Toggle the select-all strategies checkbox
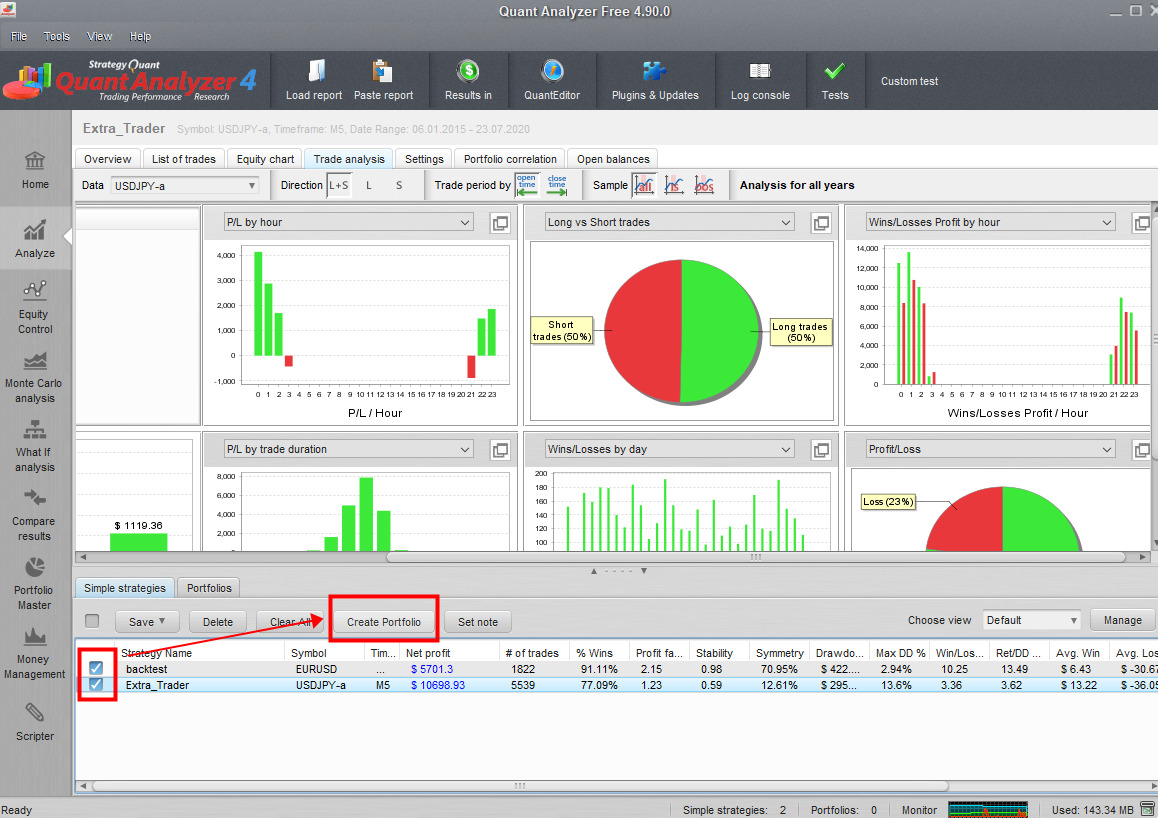 pos(92,621)
